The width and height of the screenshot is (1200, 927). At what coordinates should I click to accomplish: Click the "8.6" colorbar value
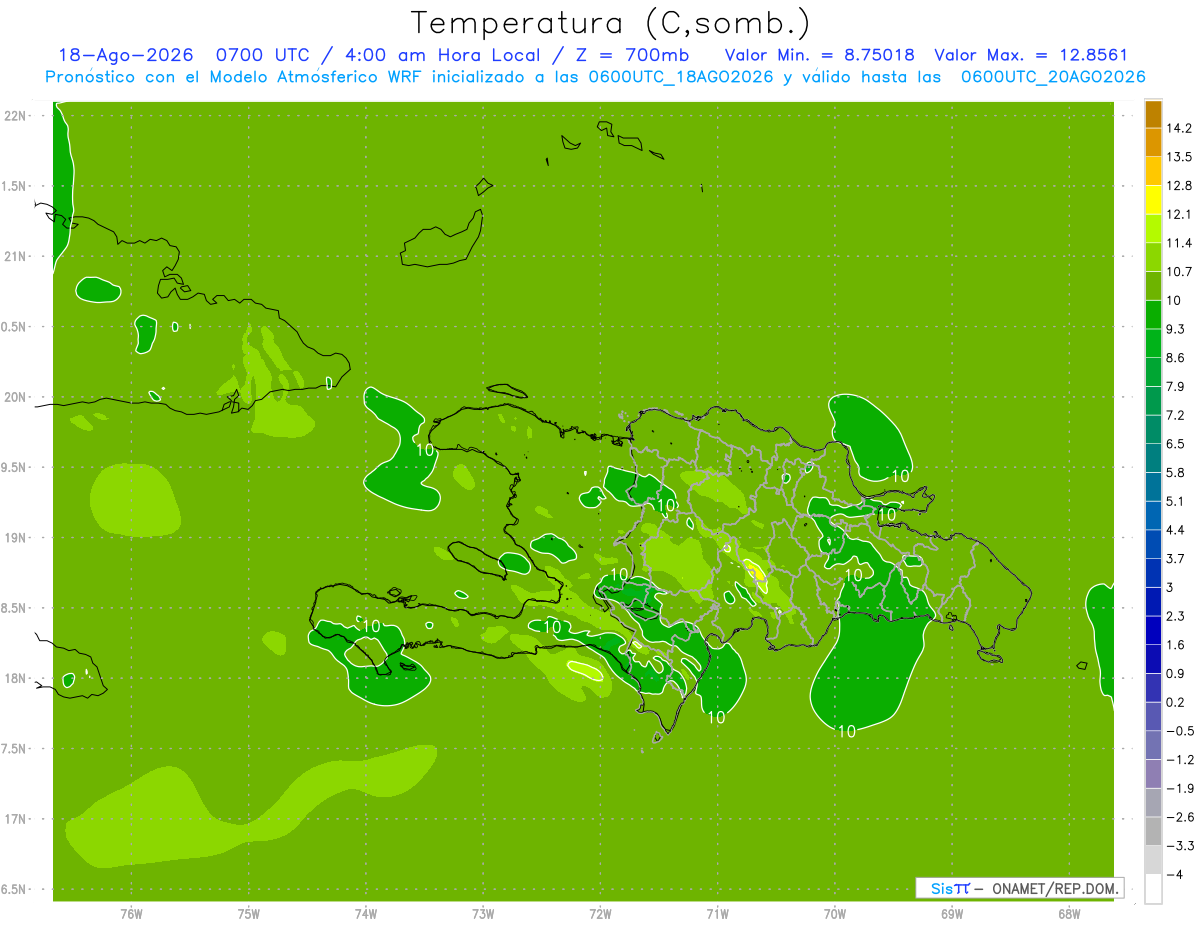pos(1177,358)
